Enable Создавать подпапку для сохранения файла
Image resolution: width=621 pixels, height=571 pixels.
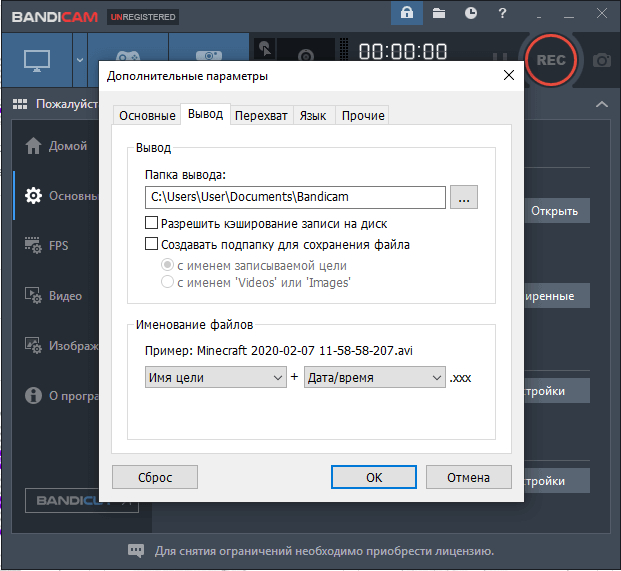pos(152,244)
